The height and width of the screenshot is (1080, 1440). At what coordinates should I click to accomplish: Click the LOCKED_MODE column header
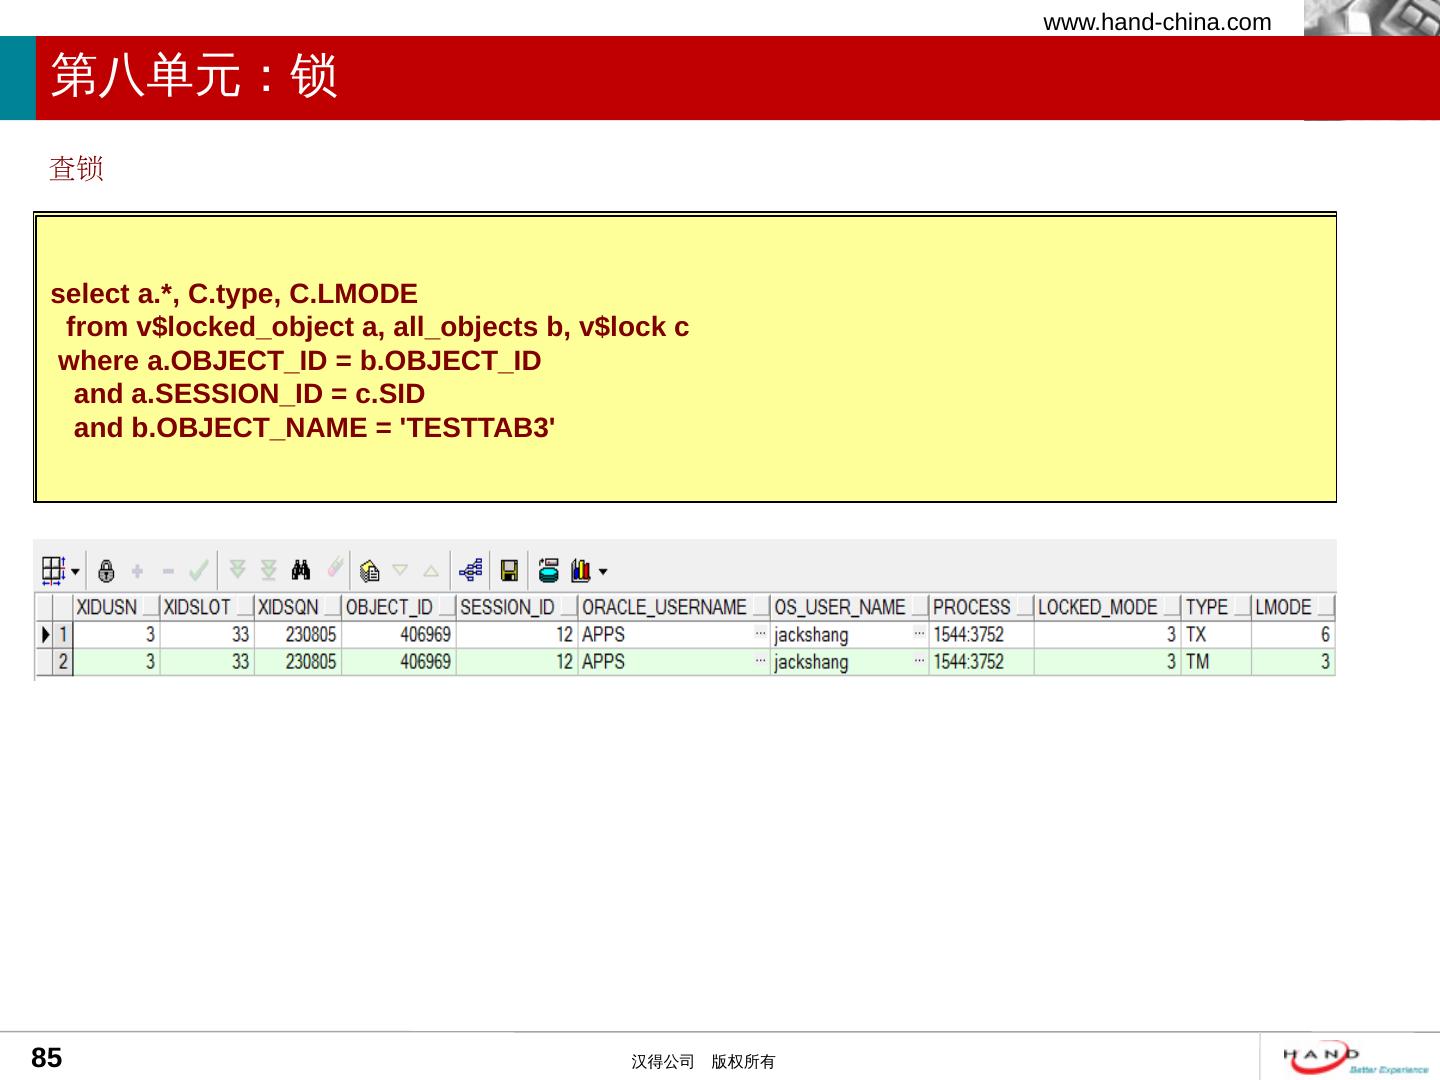1097,607
